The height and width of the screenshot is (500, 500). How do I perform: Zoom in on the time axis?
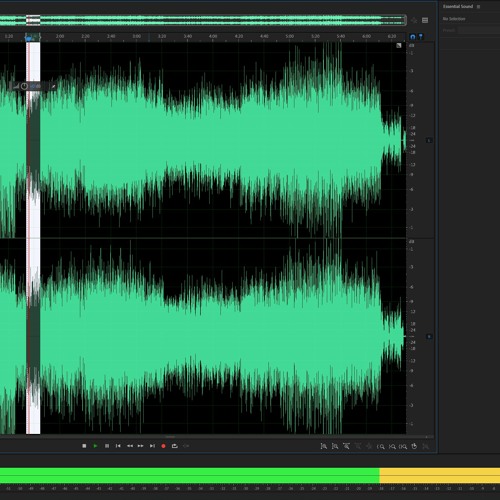tap(346, 446)
